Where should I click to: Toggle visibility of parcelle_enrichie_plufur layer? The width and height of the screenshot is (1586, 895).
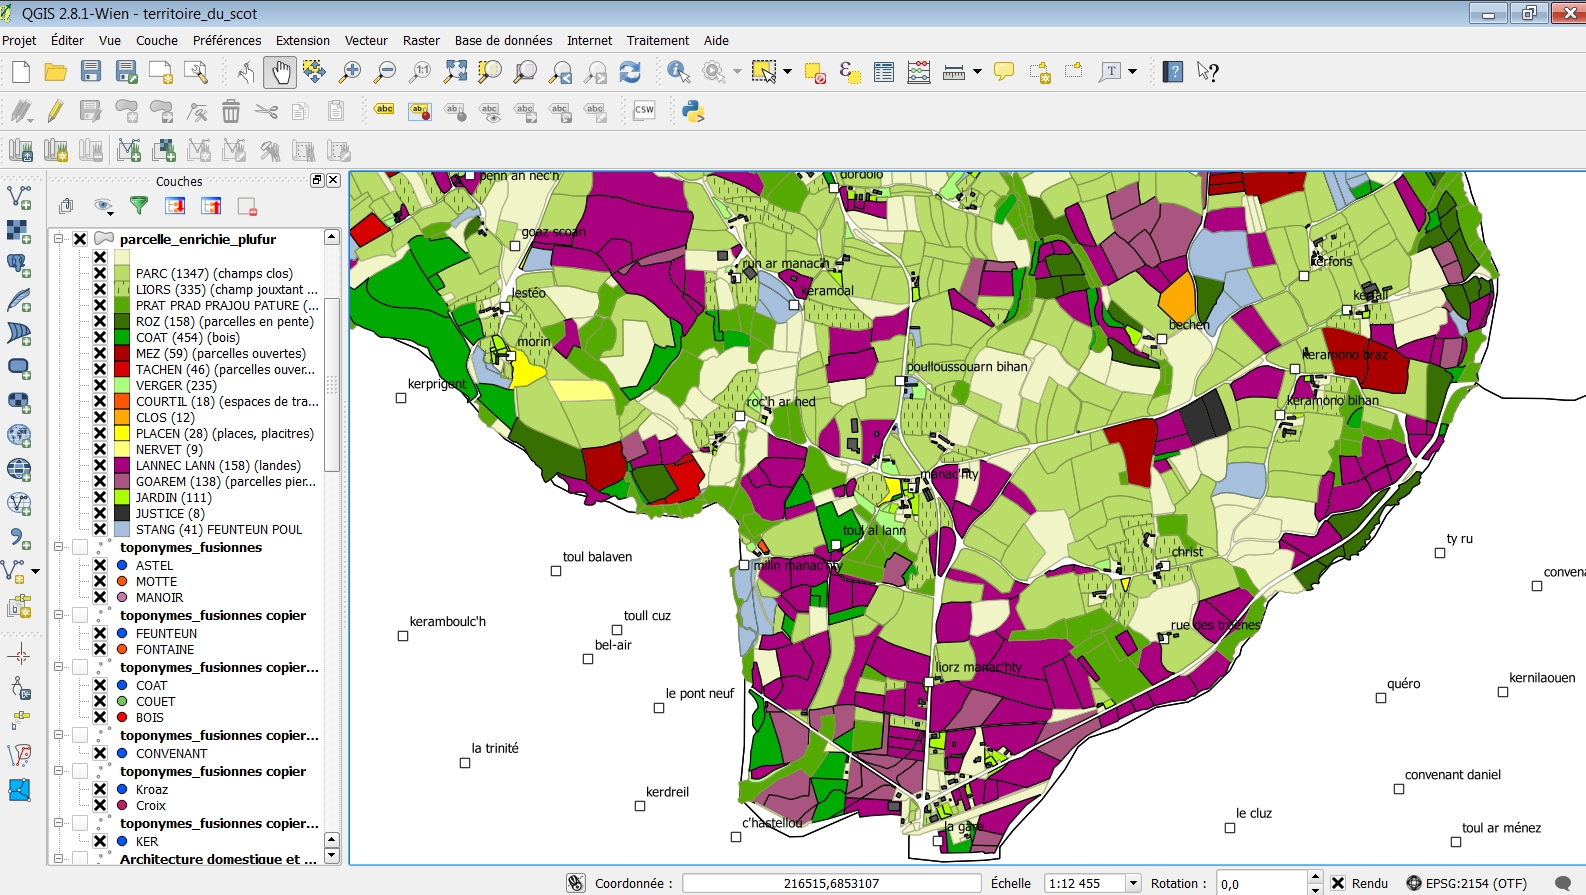coord(80,239)
